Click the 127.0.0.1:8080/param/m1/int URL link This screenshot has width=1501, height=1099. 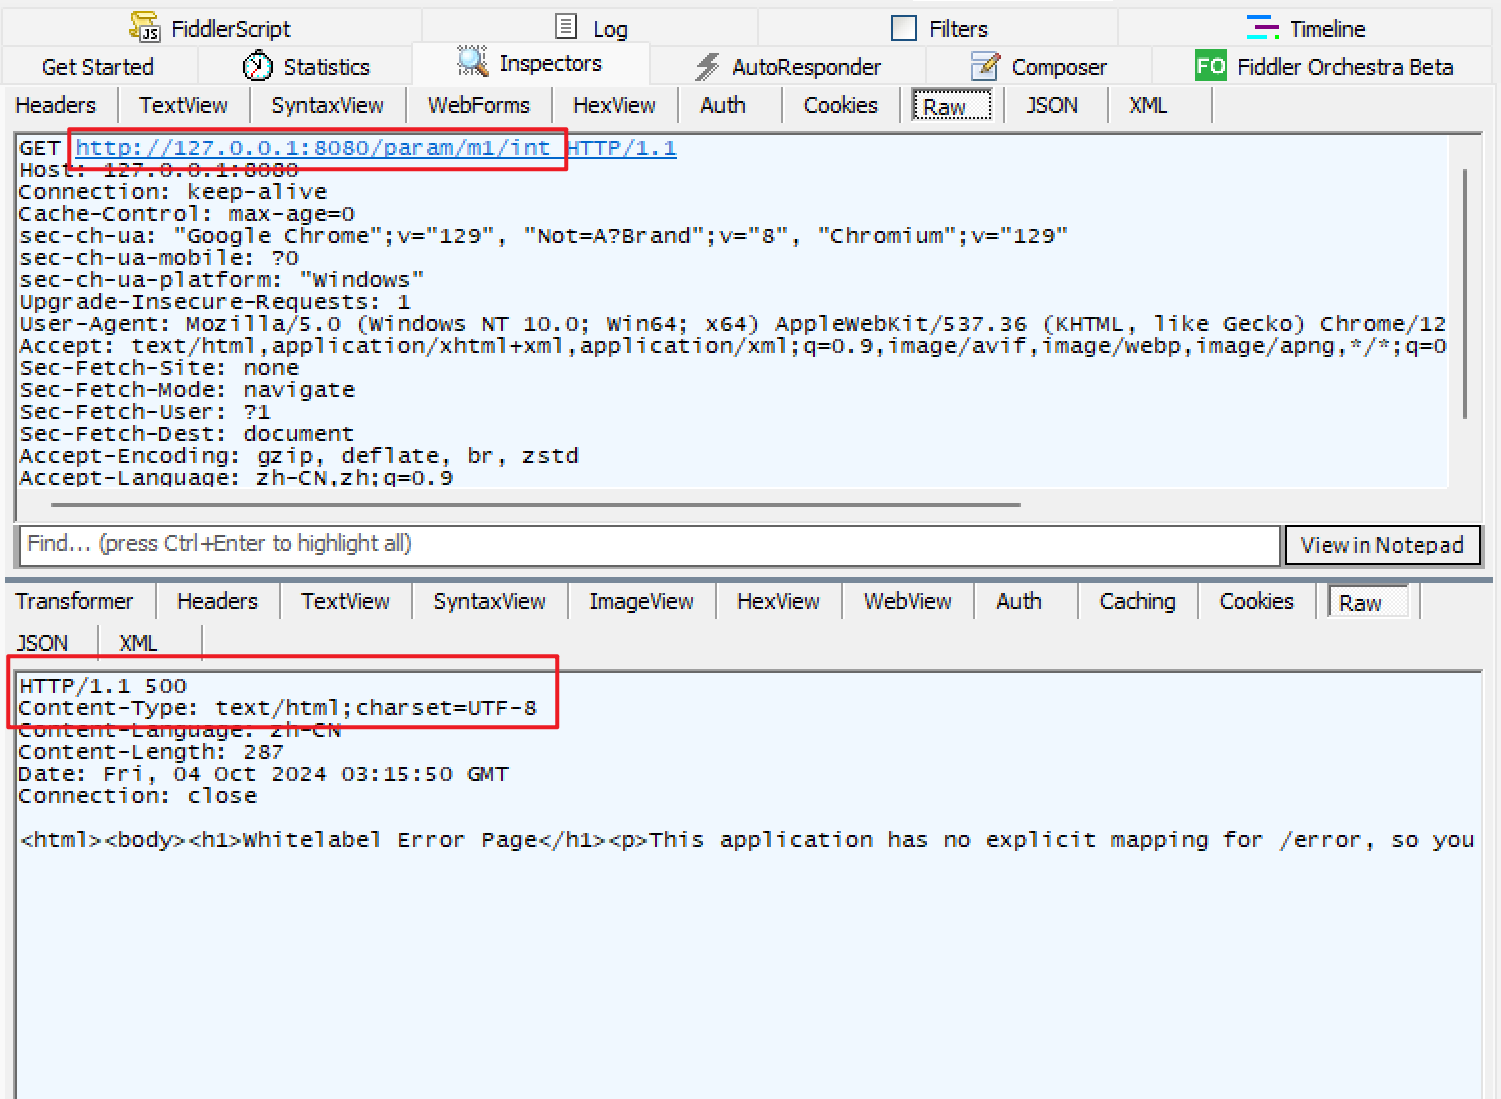tap(312, 148)
